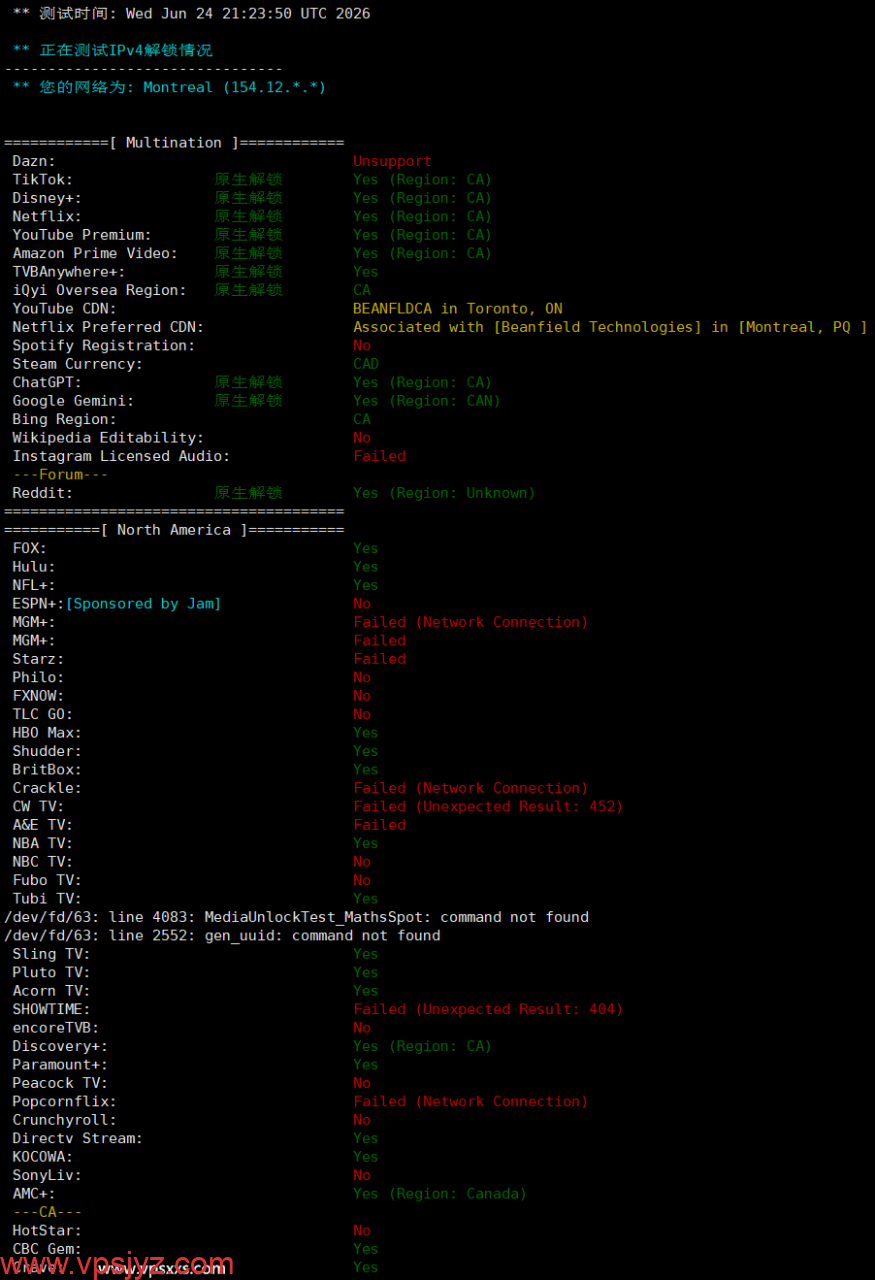Click the "SHOWTIME:" label
875x1280 pixels.
pos(51,1010)
